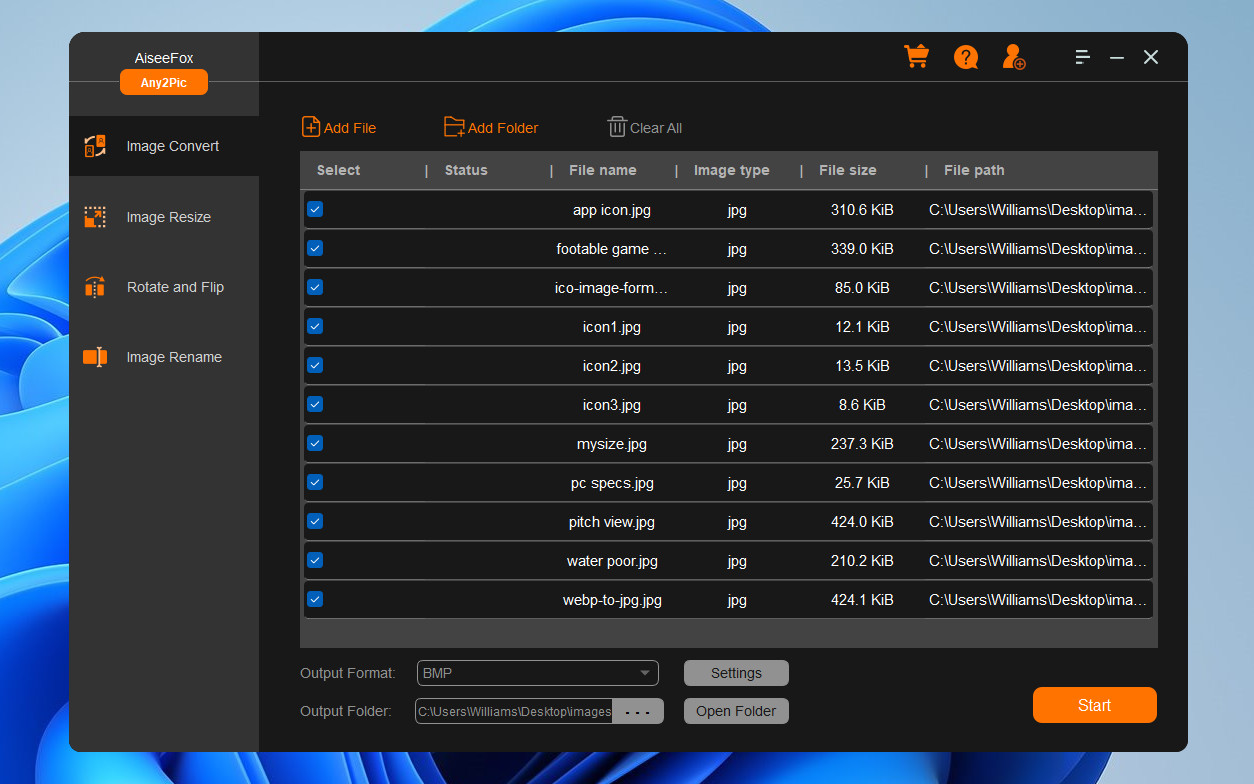The width and height of the screenshot is (1254, 784).
Task: Click the 339.0 KiB file size cell
Action: pyautogui.click(x=862, y=249)
